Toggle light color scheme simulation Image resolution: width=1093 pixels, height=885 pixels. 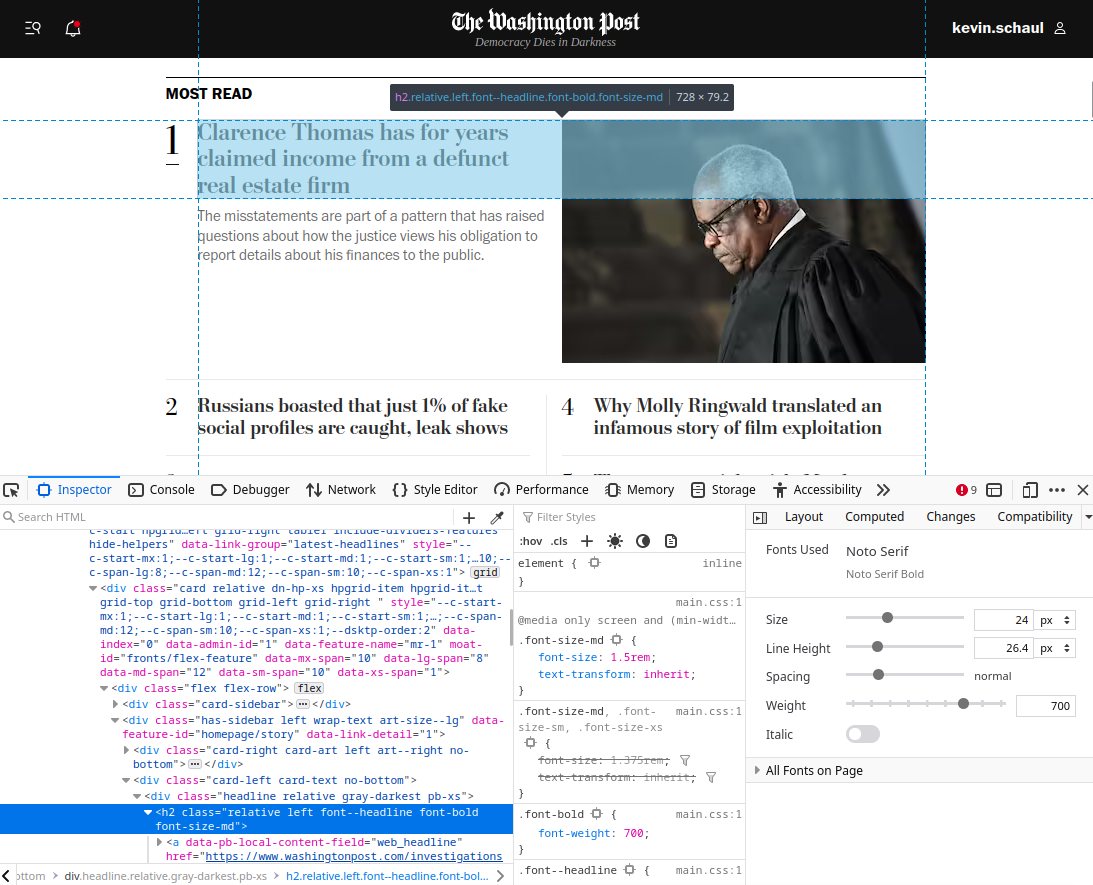pos(615,541)
